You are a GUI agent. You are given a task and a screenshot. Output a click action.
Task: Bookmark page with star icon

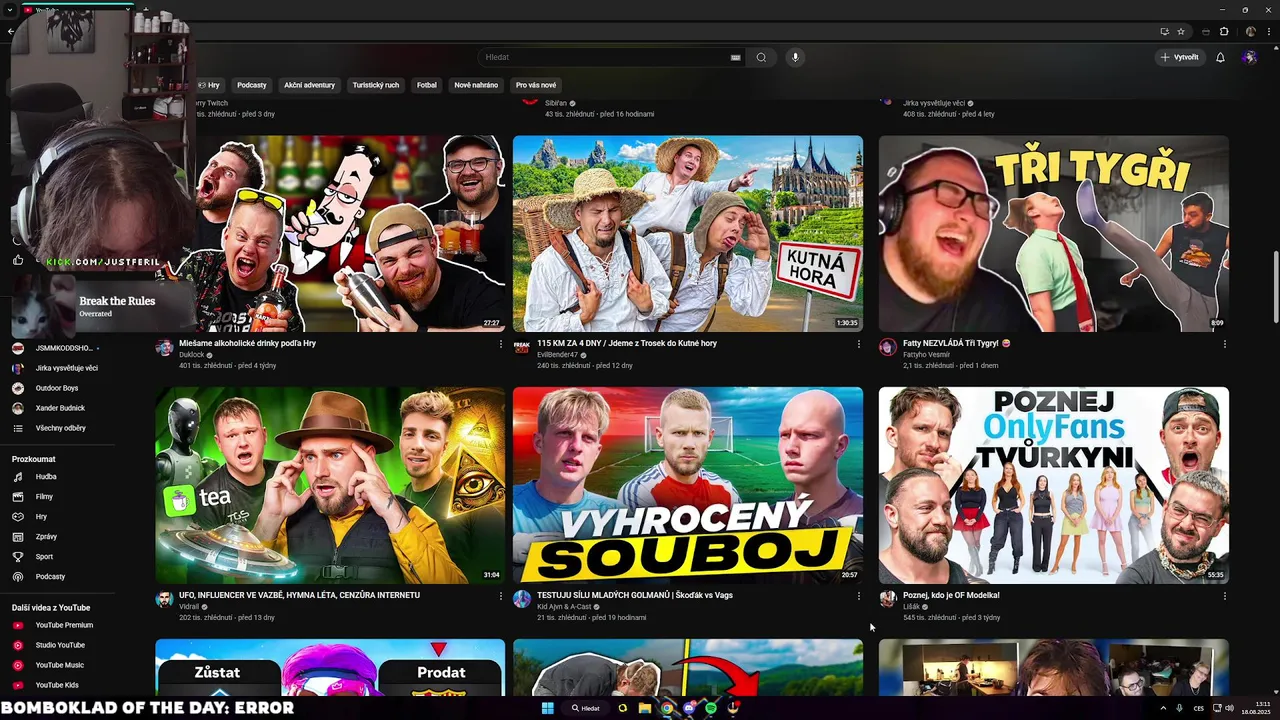coord(1181,31)
